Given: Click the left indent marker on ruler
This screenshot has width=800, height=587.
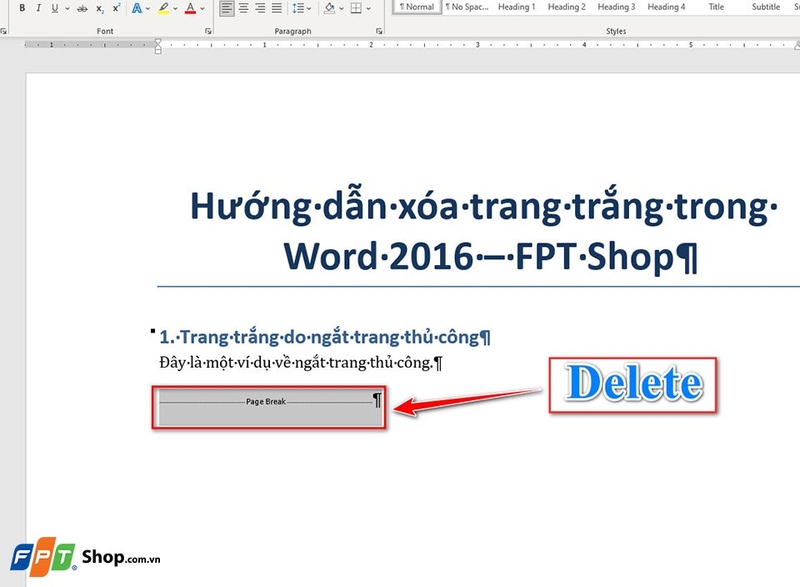Looking at the screenshot, I should (x=158, y=46).
